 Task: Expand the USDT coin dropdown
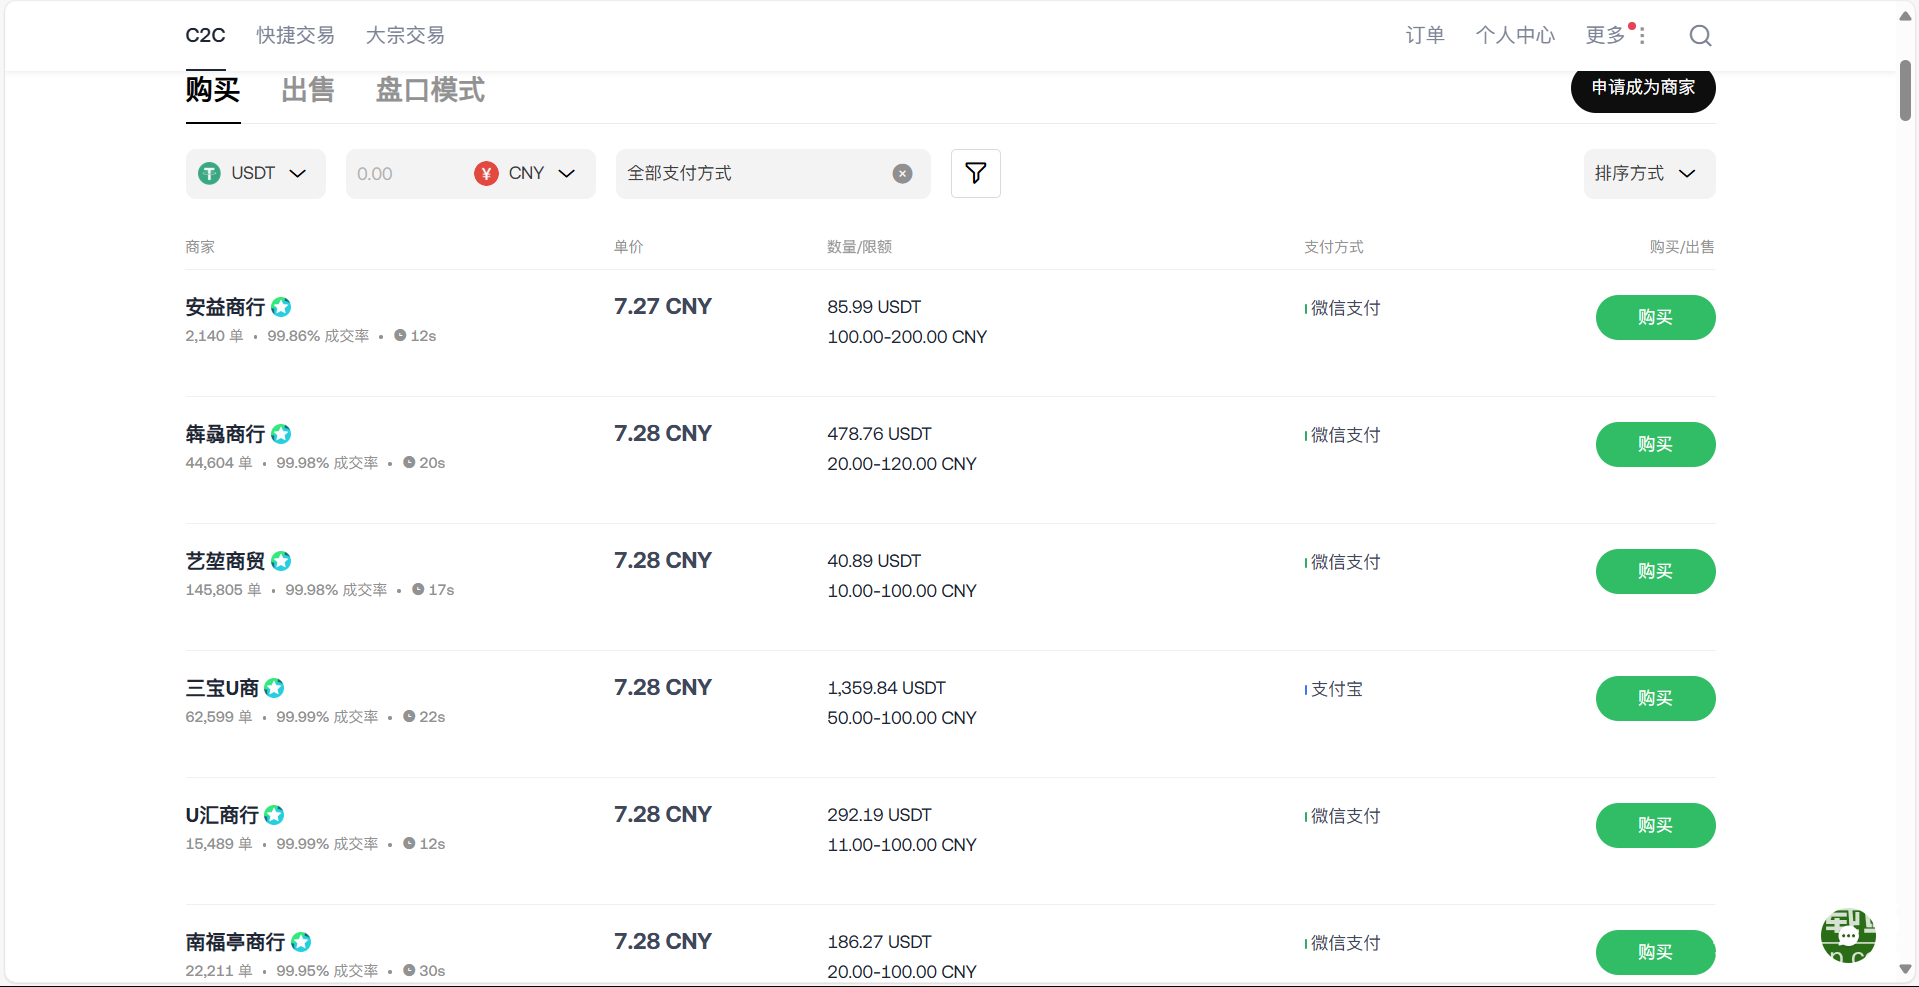click(255, 174)
